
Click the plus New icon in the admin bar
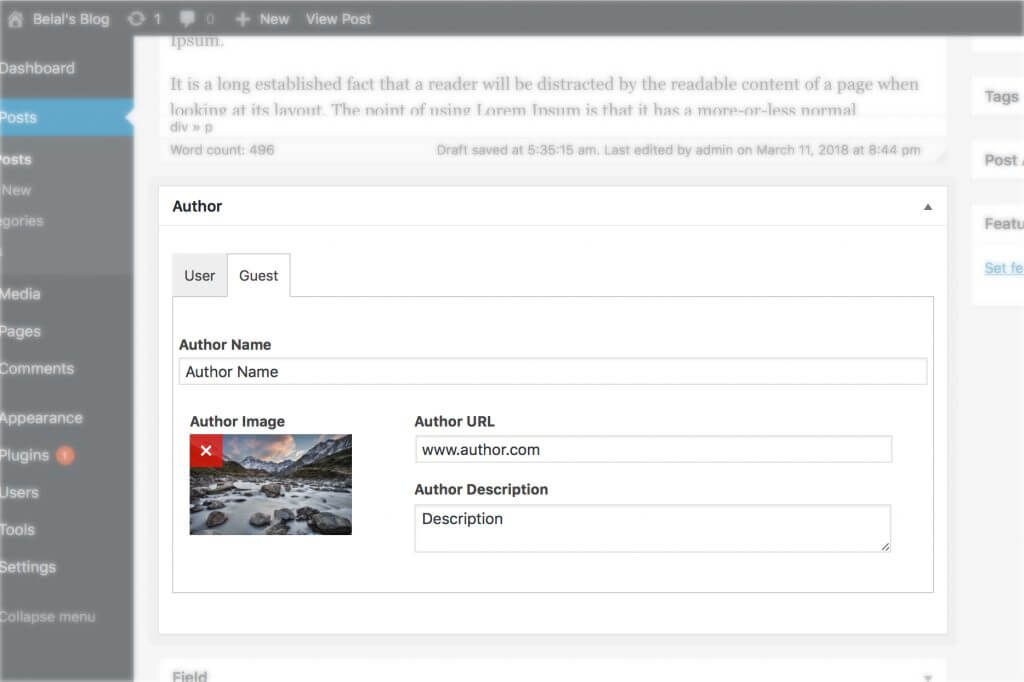pyautogui.click(x=242, y=19)
